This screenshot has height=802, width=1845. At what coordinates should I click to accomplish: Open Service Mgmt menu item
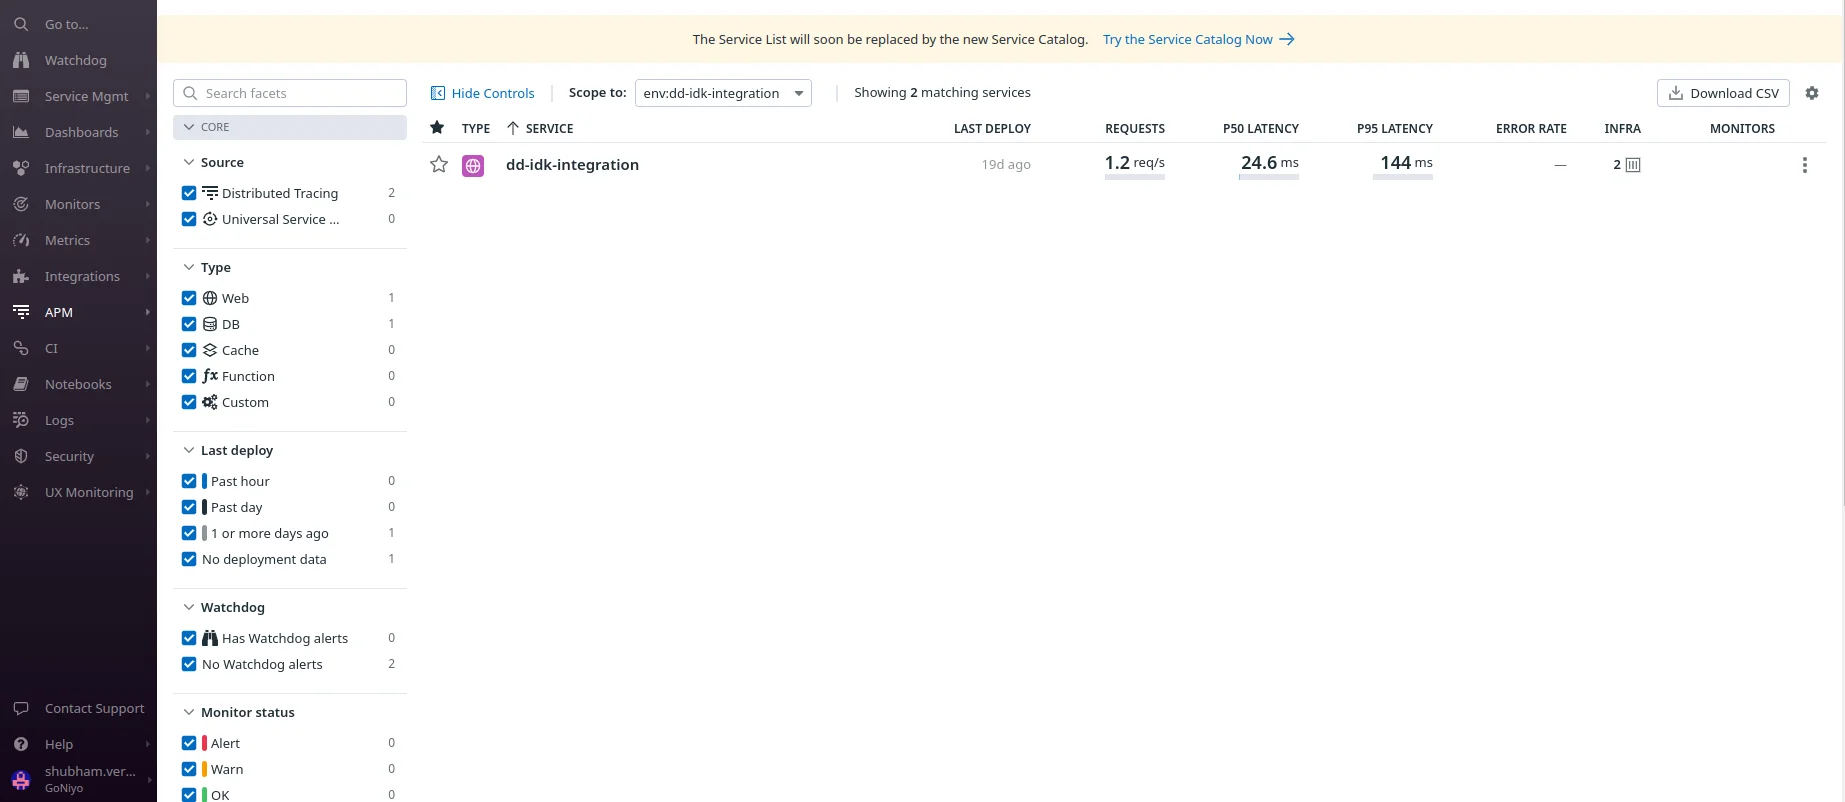pyautogui.click(x=87, y=96)
